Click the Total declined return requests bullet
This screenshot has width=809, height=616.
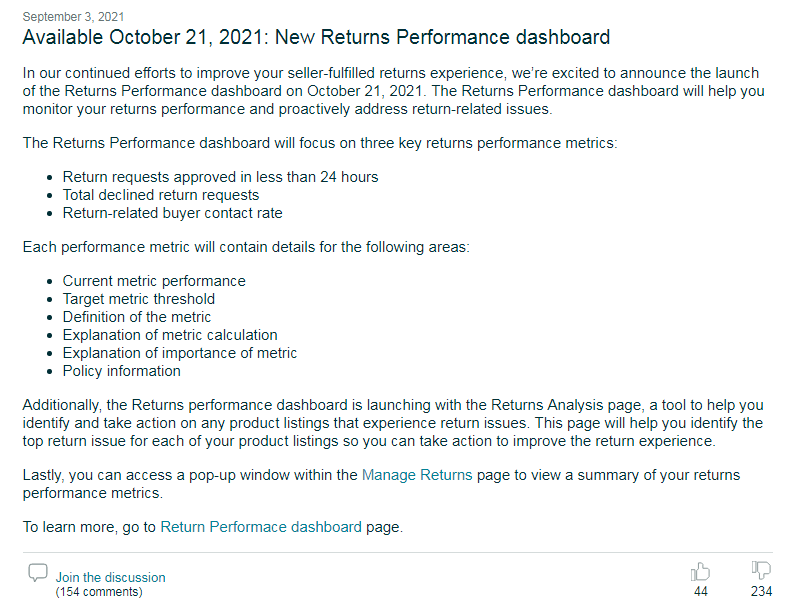(161, 195)
